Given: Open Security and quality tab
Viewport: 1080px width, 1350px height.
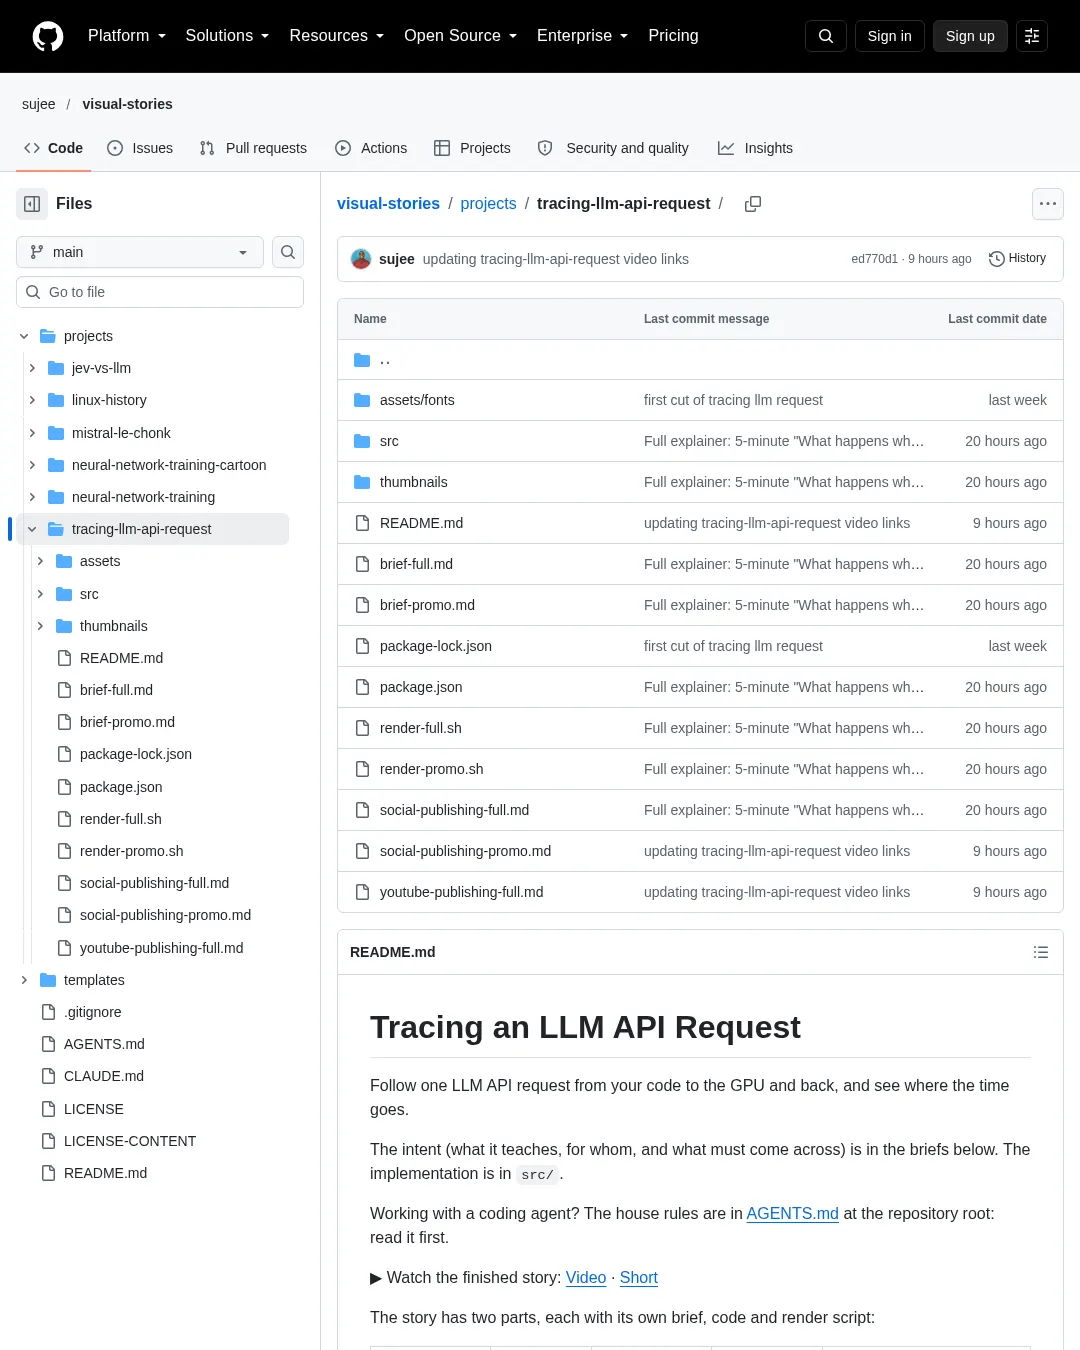Looking at the screenshot, I should [613, 148].
